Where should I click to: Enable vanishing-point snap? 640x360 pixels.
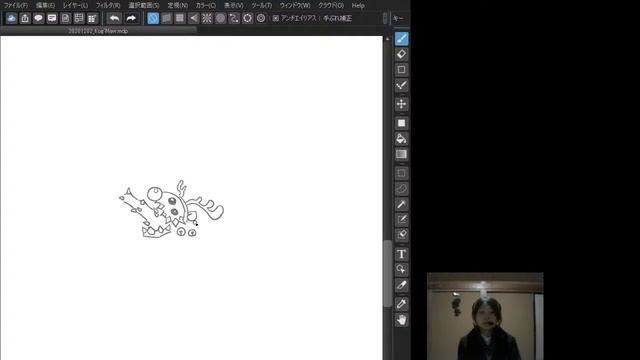pos(193,18)
